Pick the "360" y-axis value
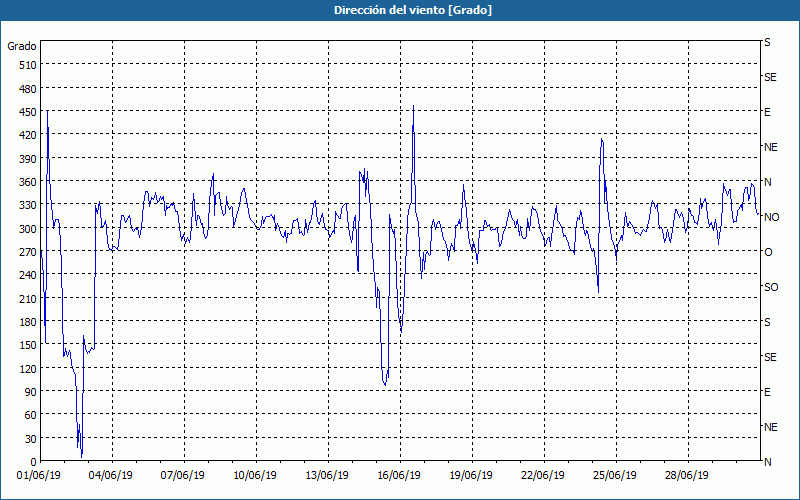 point(28,182)
